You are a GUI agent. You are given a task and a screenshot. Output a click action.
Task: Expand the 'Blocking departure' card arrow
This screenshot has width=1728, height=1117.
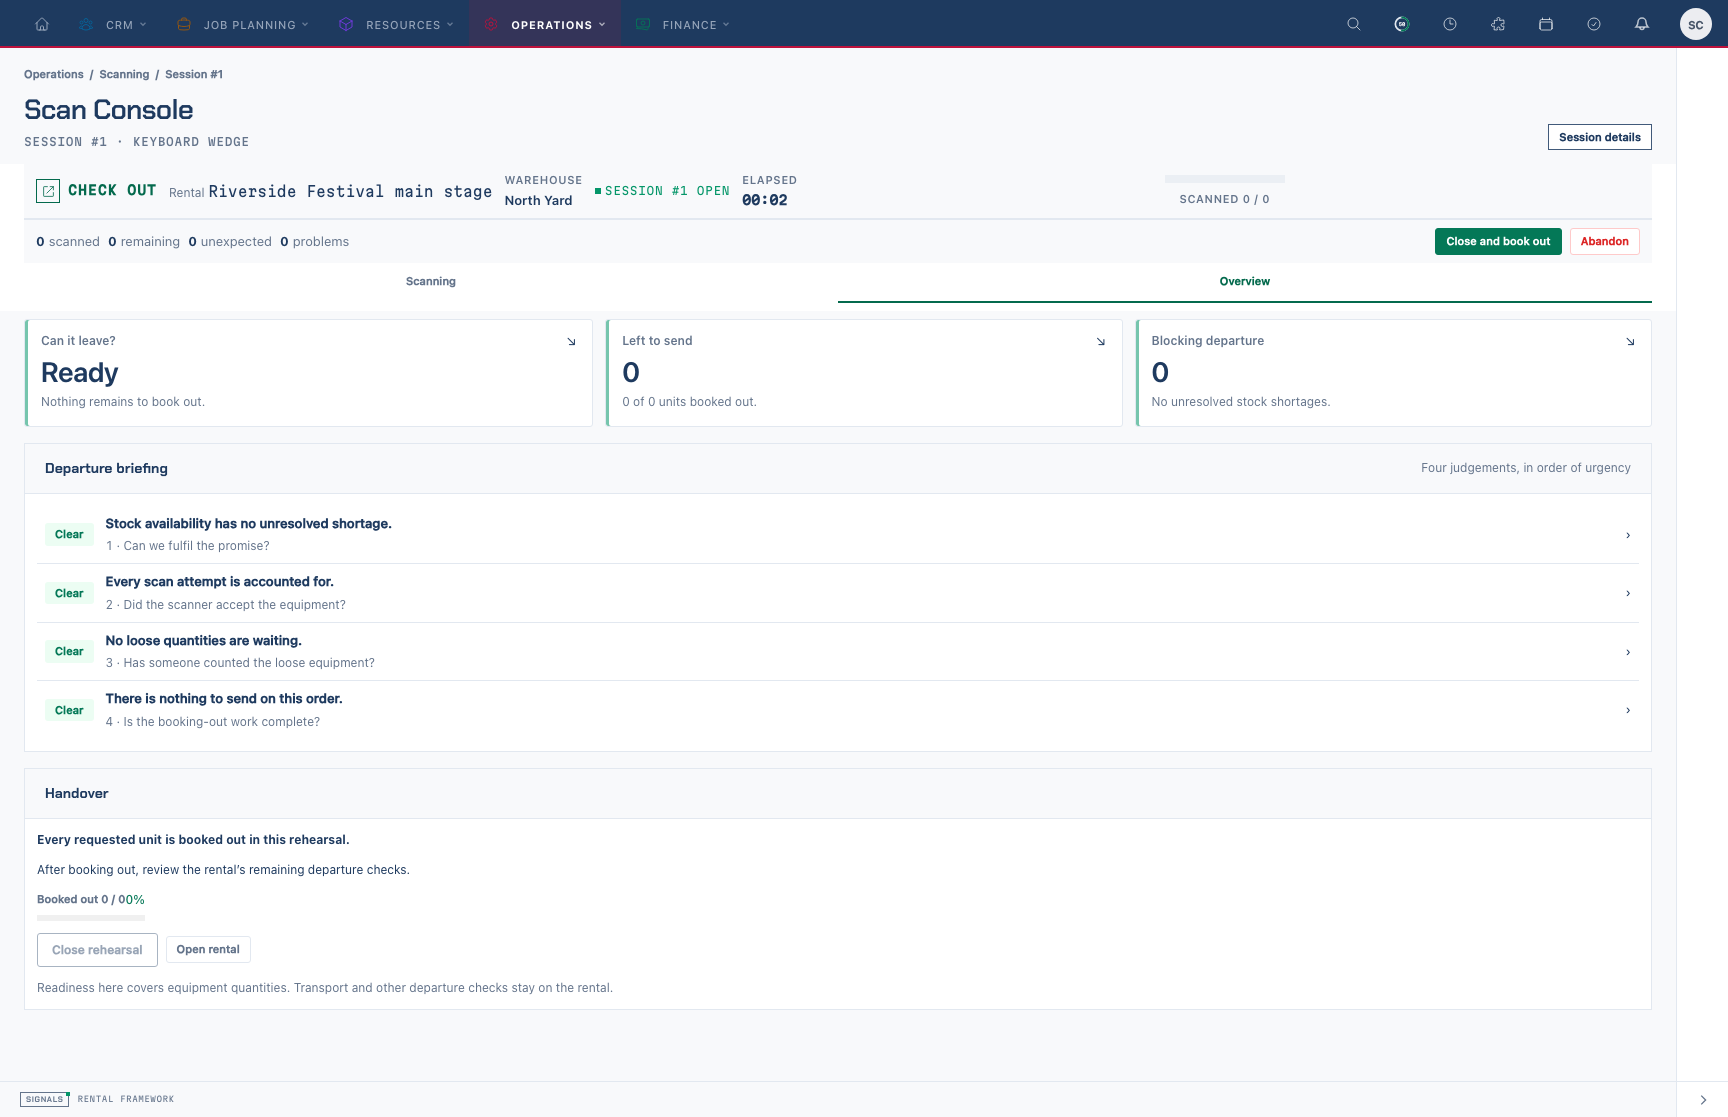click(x=1630, y=342)
